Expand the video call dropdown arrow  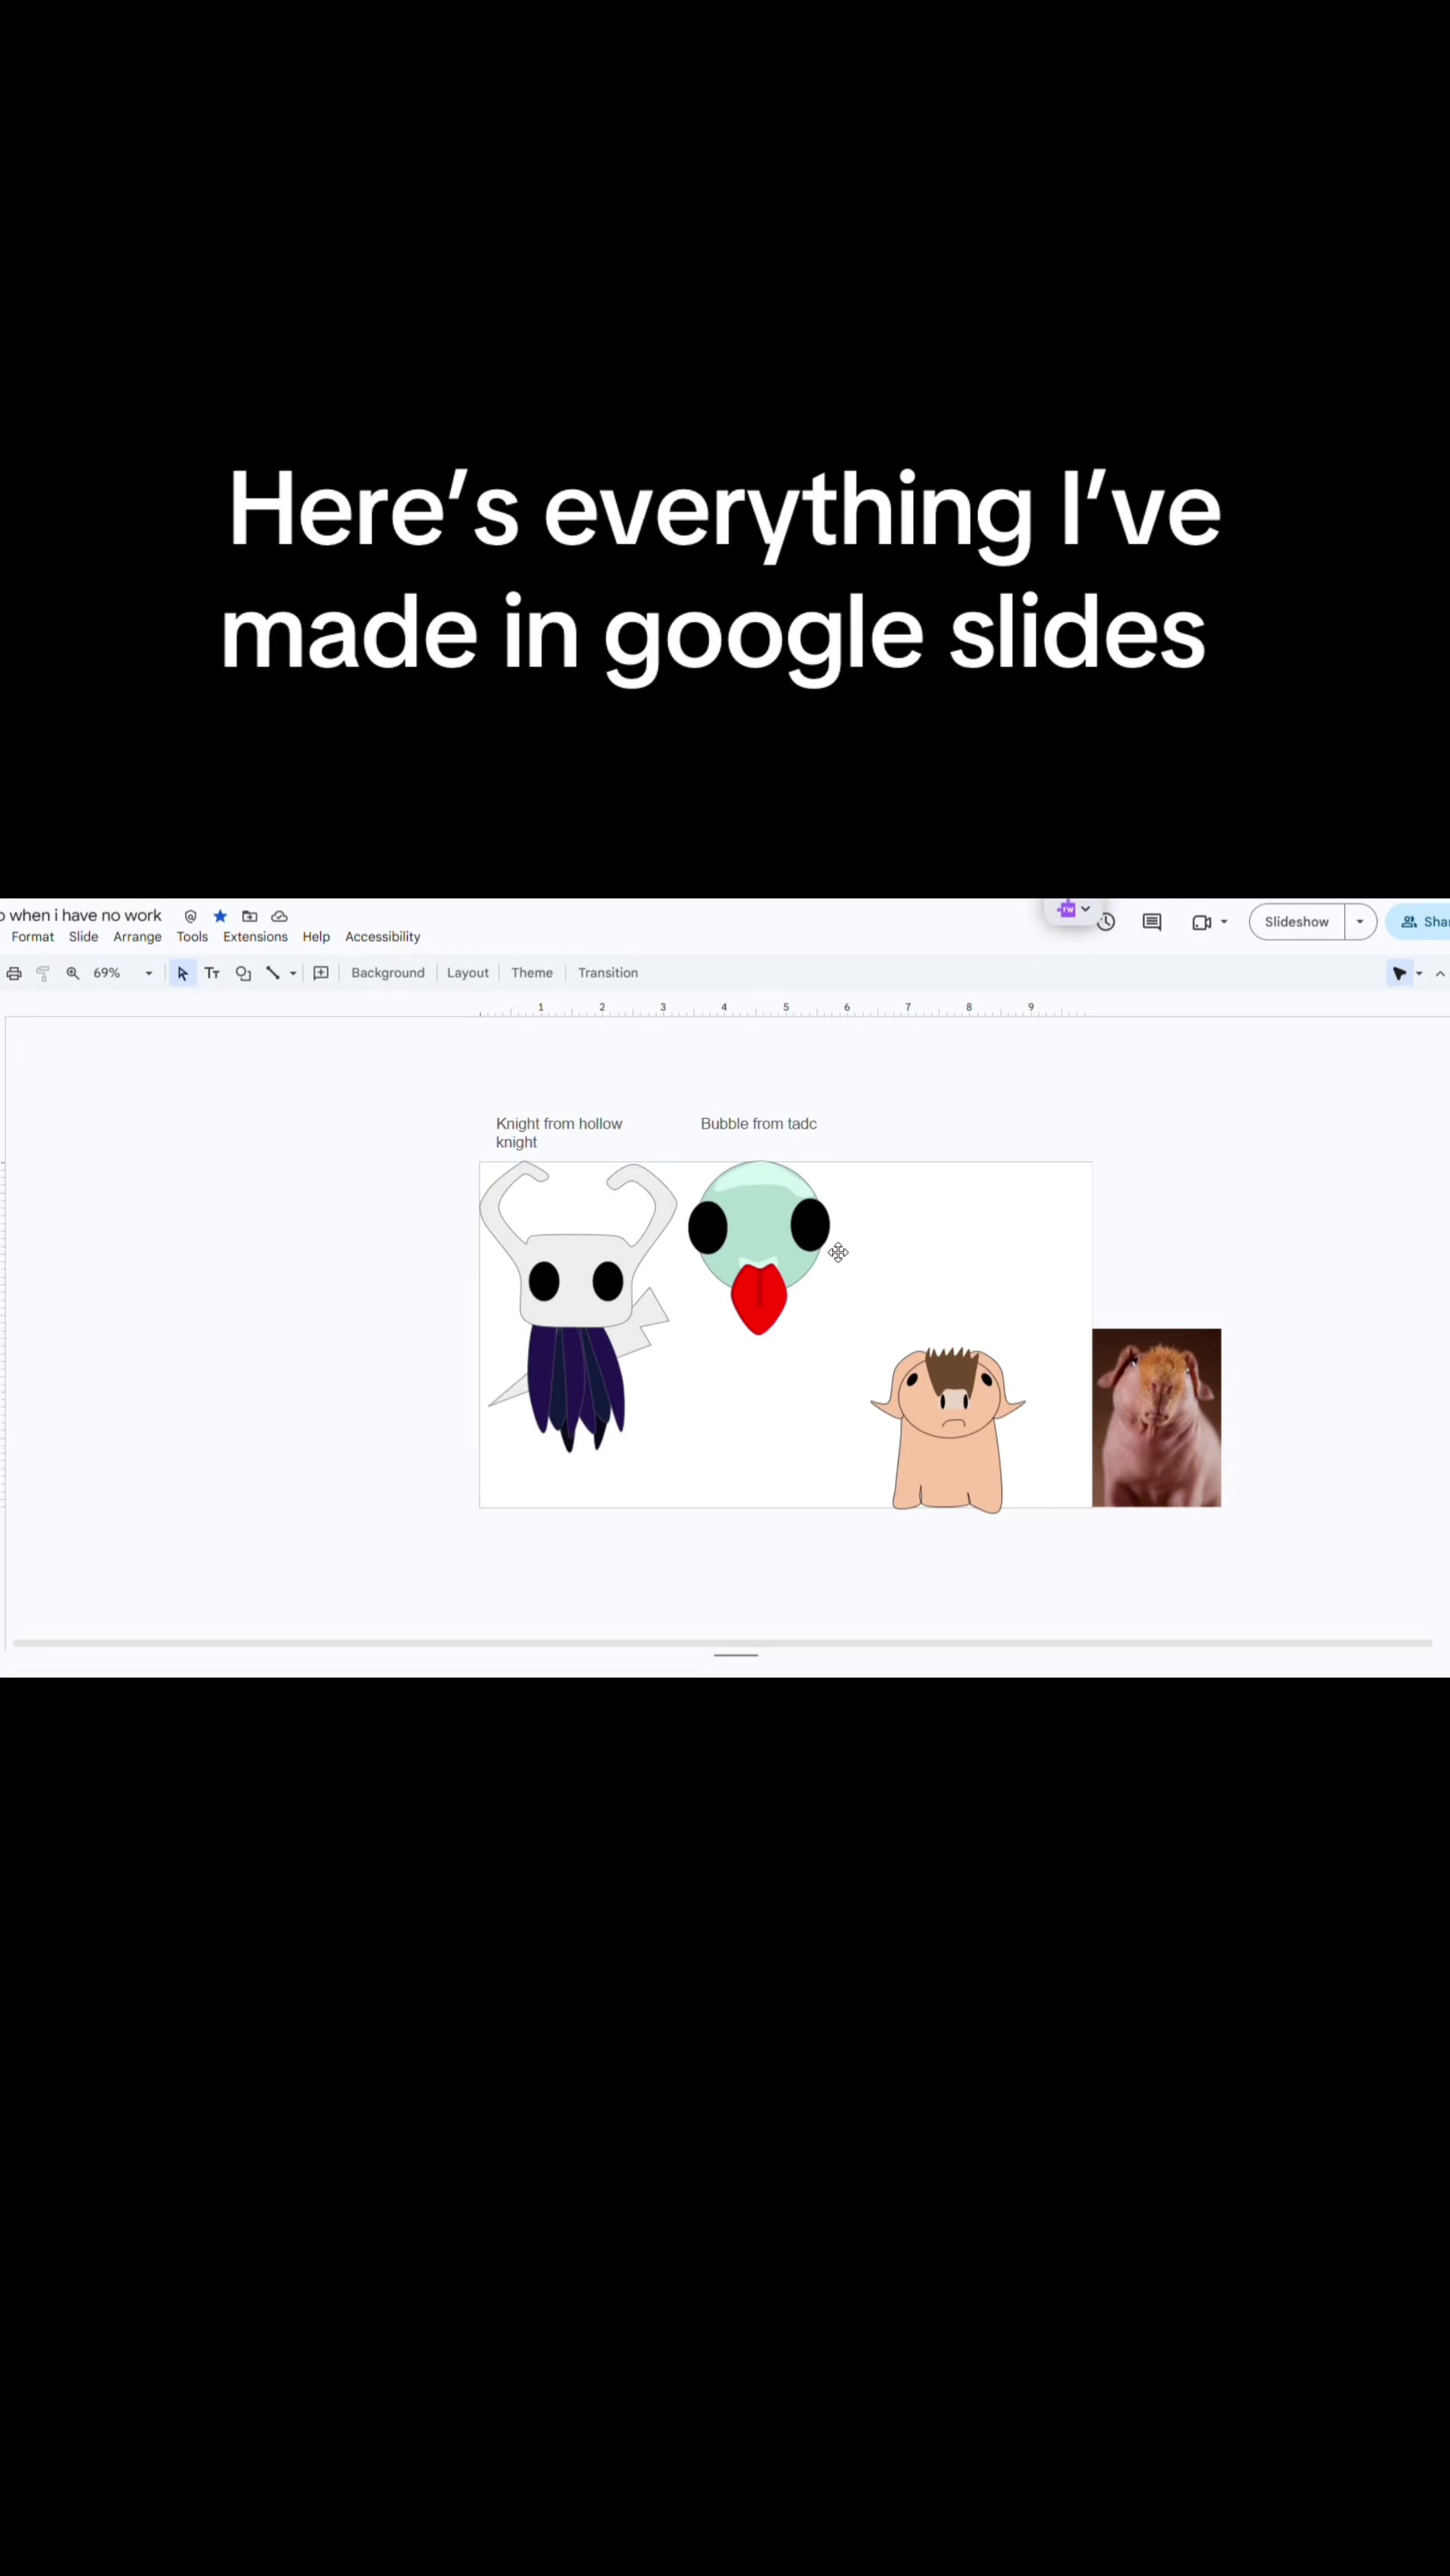(x=1224, y=922)
